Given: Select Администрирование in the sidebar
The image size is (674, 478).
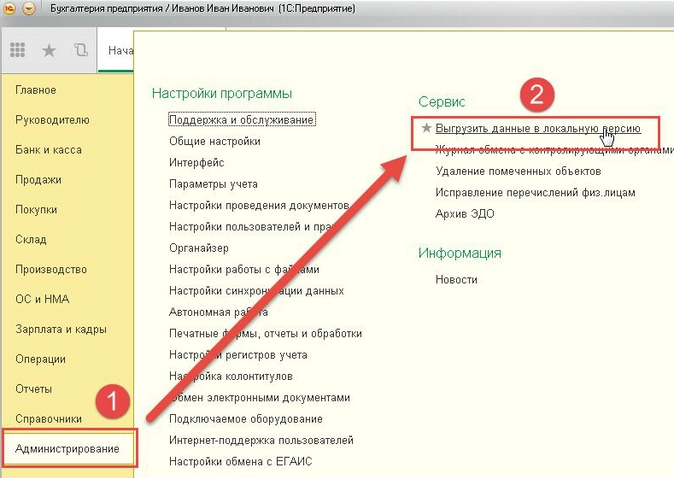Looking at the screenshot, I should (67, 449).
